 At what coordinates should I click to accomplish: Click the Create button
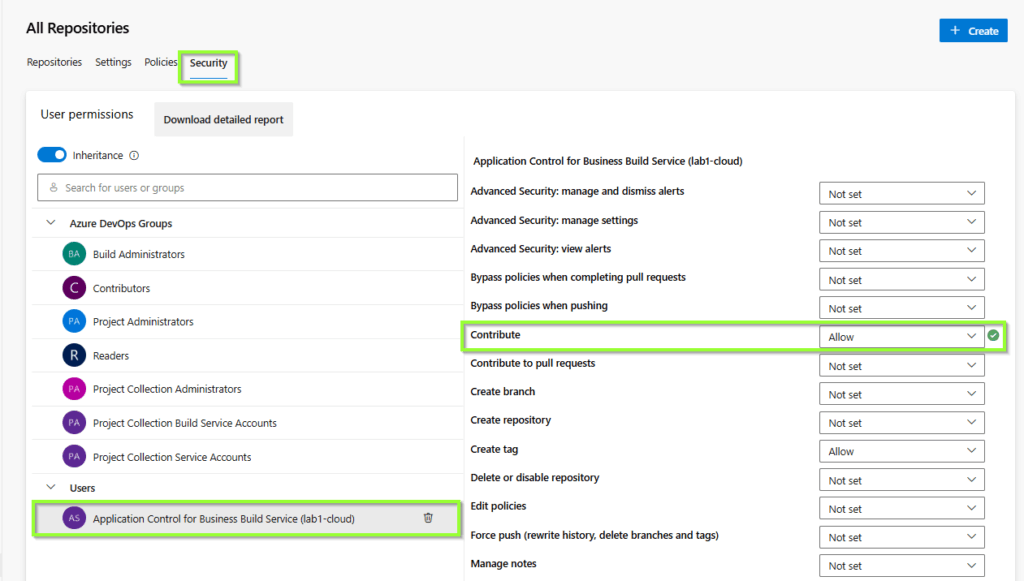coord(973,31)
